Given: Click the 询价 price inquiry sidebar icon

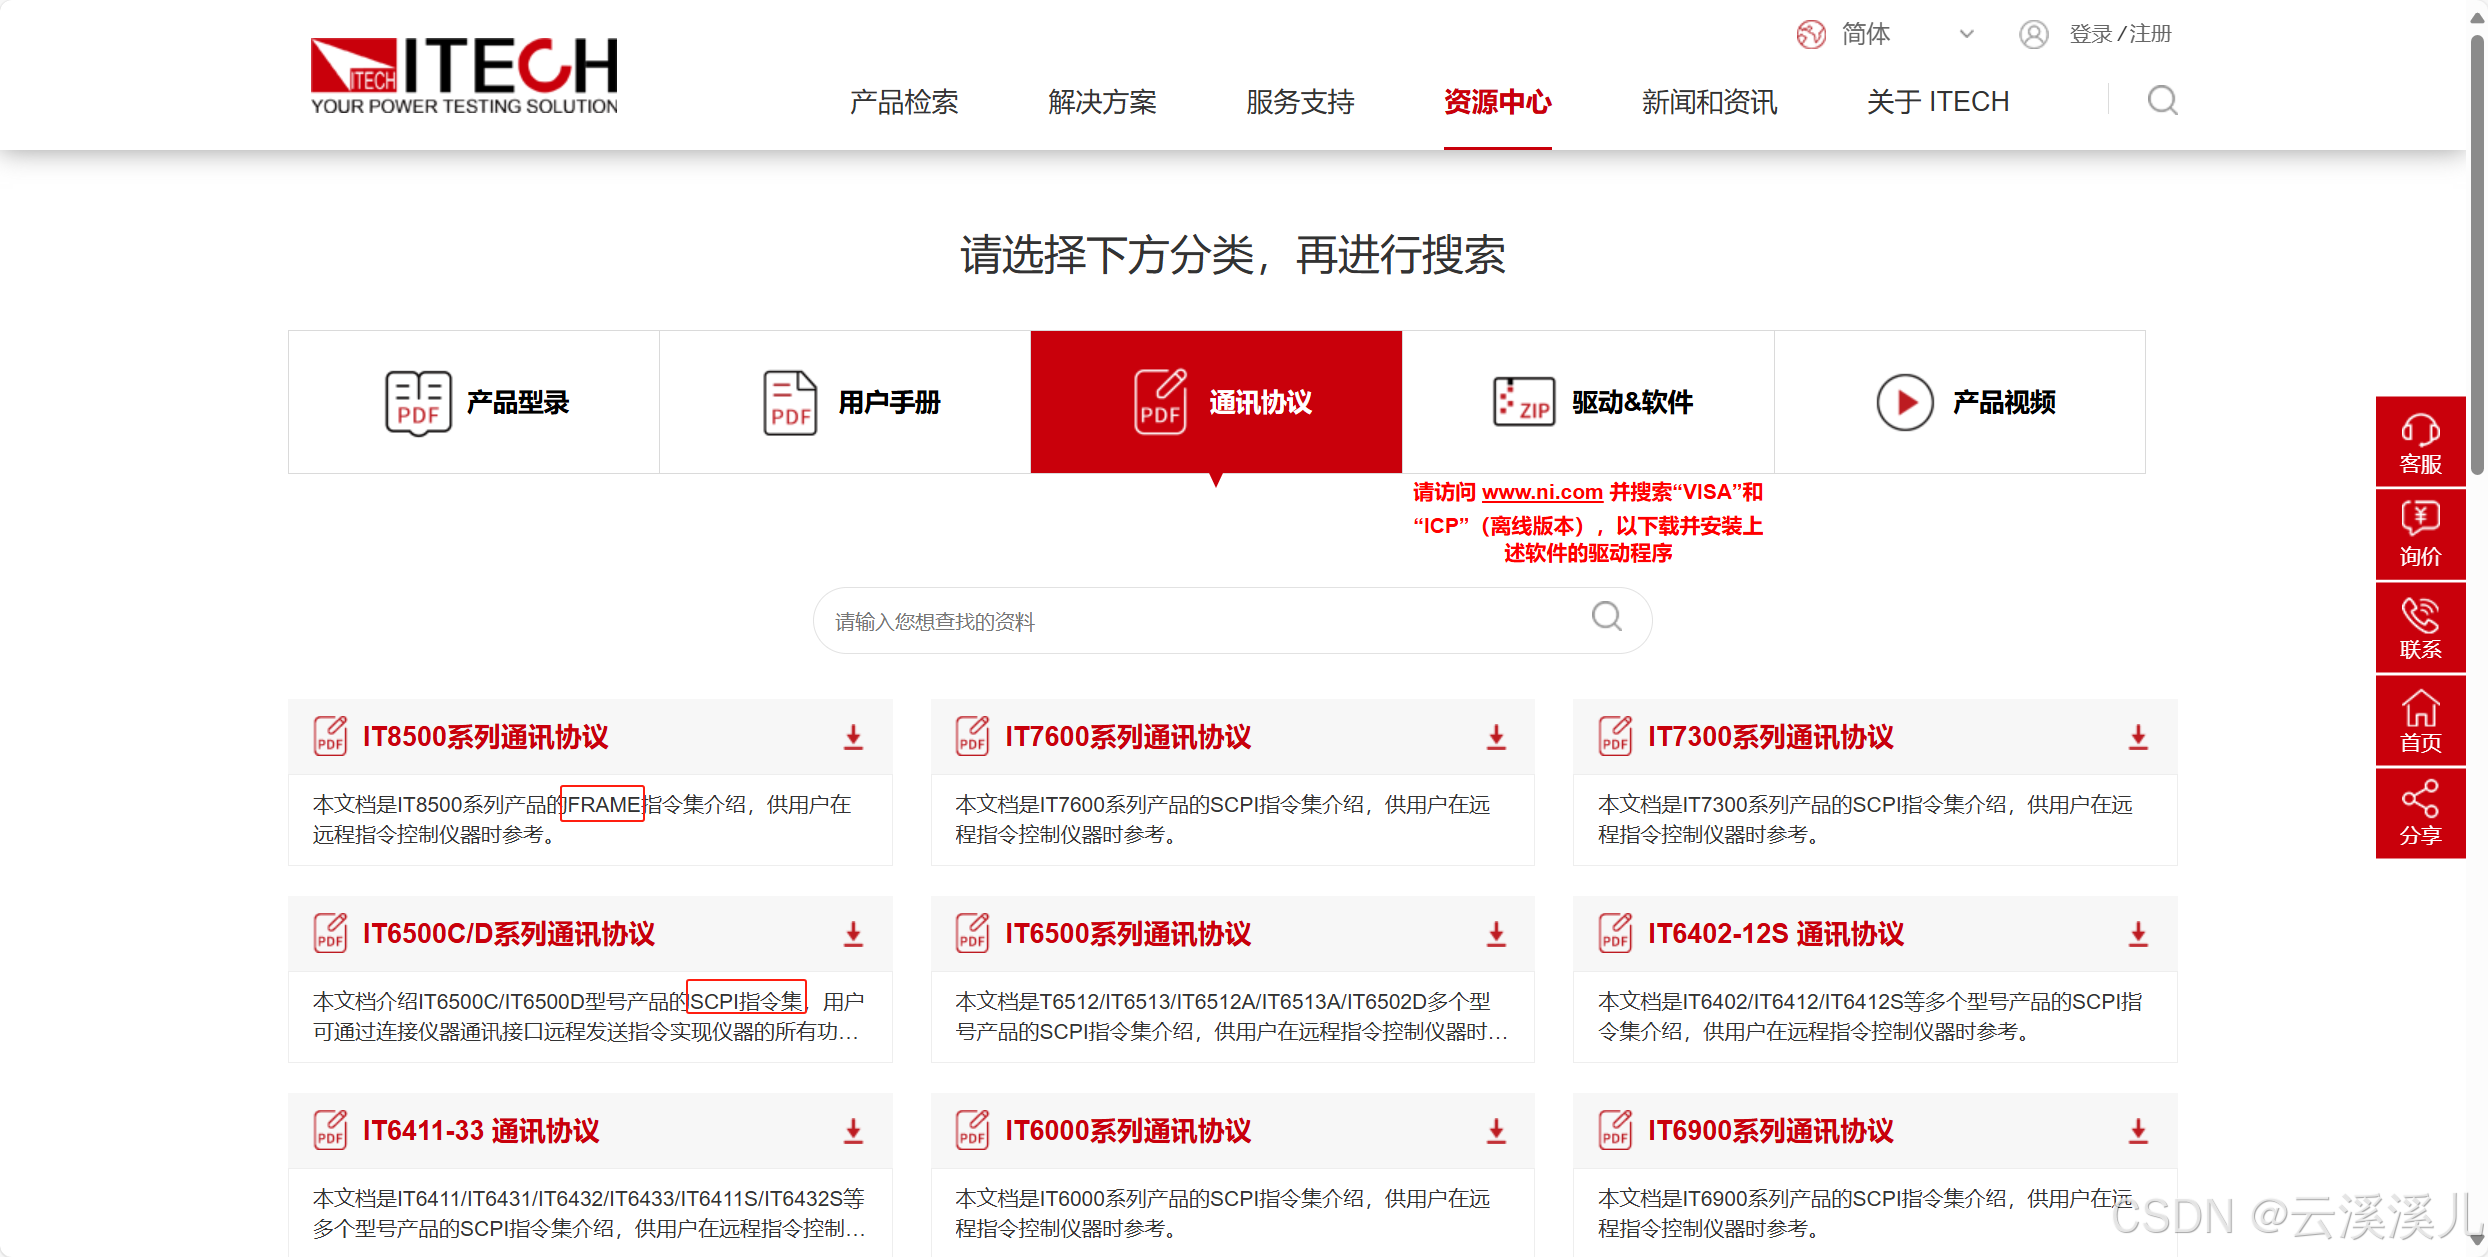Looking at the screenshot, I should coord(2421,534).
